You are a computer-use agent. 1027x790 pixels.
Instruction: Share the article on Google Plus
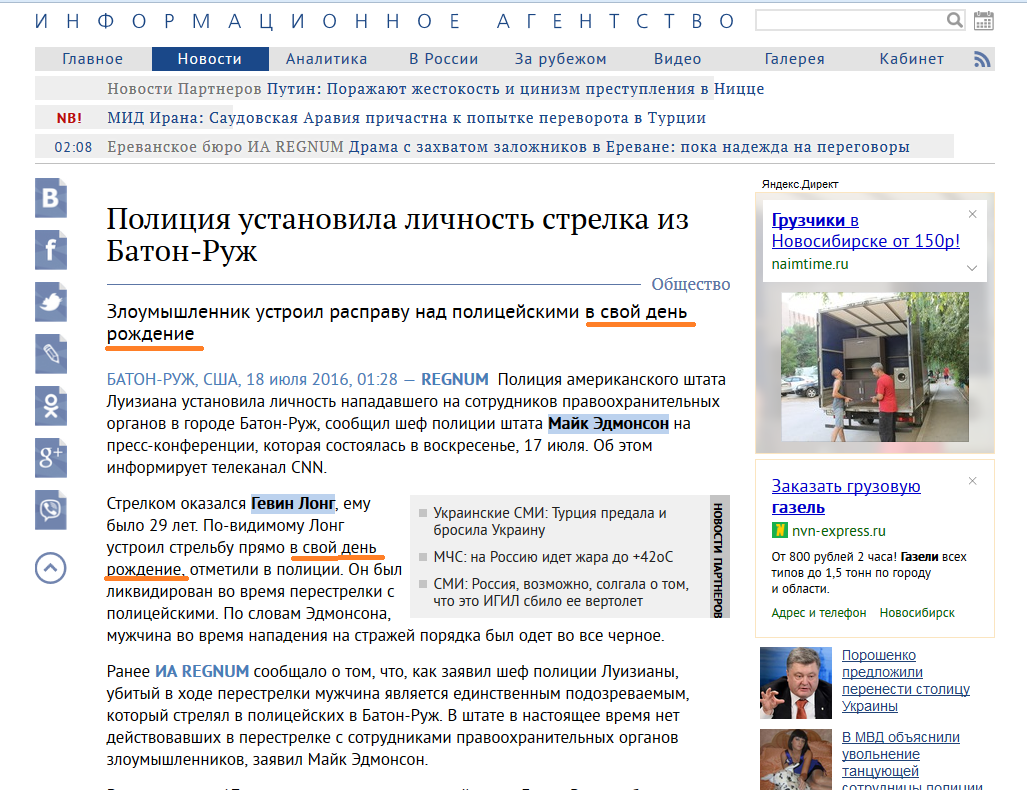point(51,458)
